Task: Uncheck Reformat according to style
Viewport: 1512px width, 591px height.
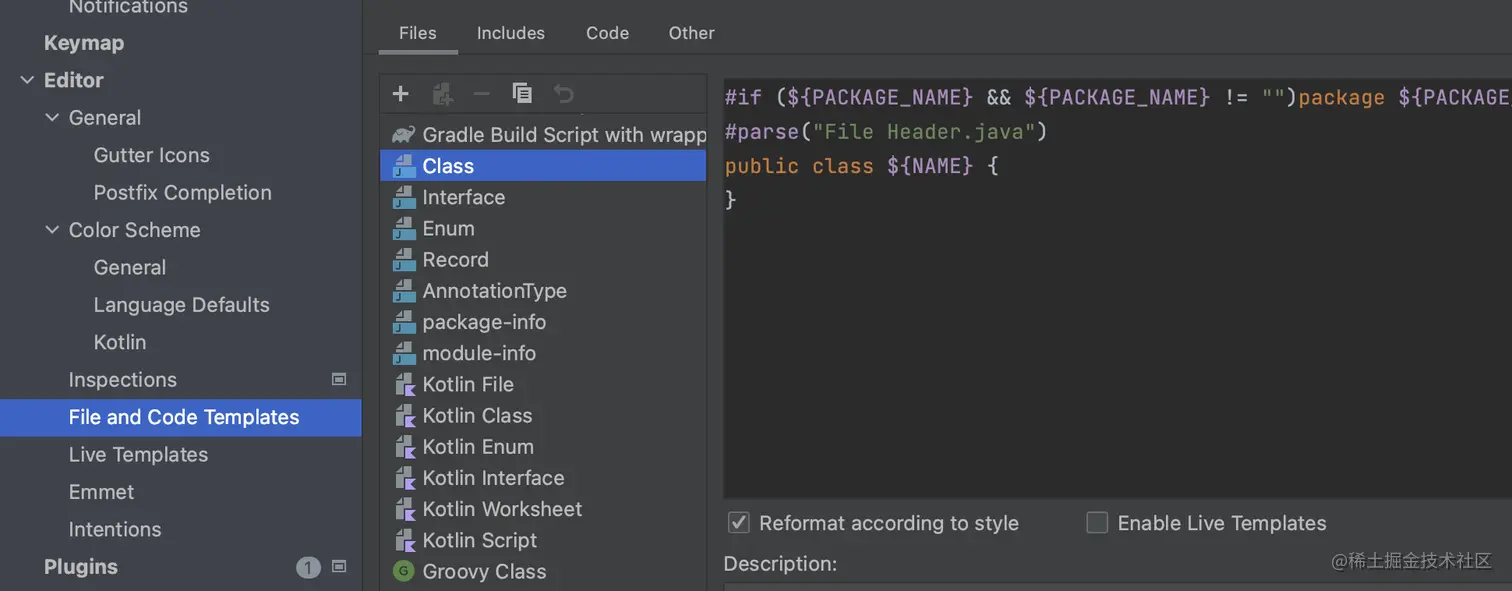Action: [x=738, y=523]
